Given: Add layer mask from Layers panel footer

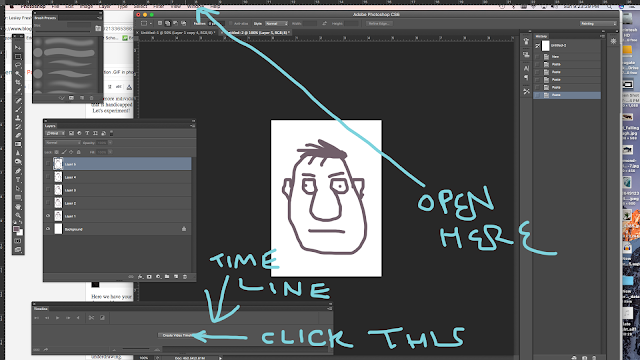Looking at the screenshot, I should 149,277.
